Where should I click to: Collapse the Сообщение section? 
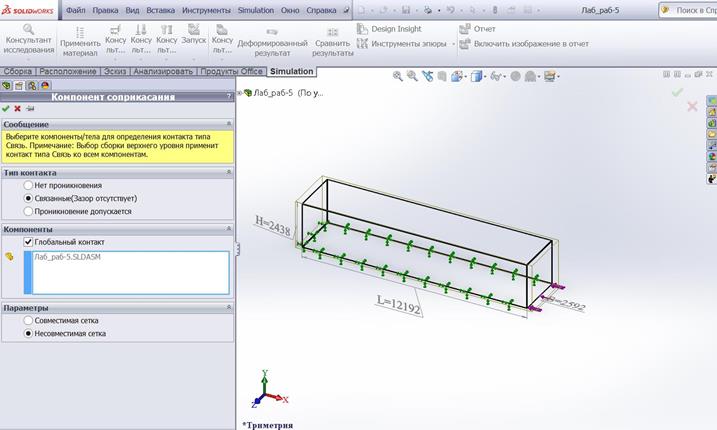(x=228, y=124)
